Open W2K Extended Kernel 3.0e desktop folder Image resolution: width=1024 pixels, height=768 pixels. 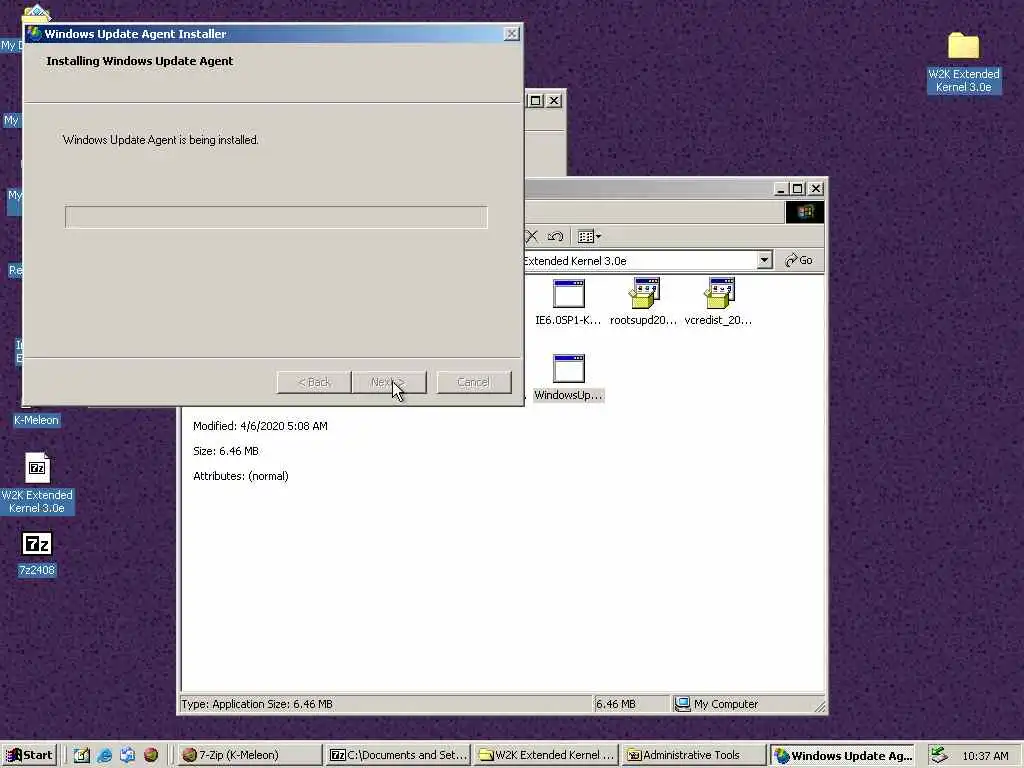click(964, 63)
